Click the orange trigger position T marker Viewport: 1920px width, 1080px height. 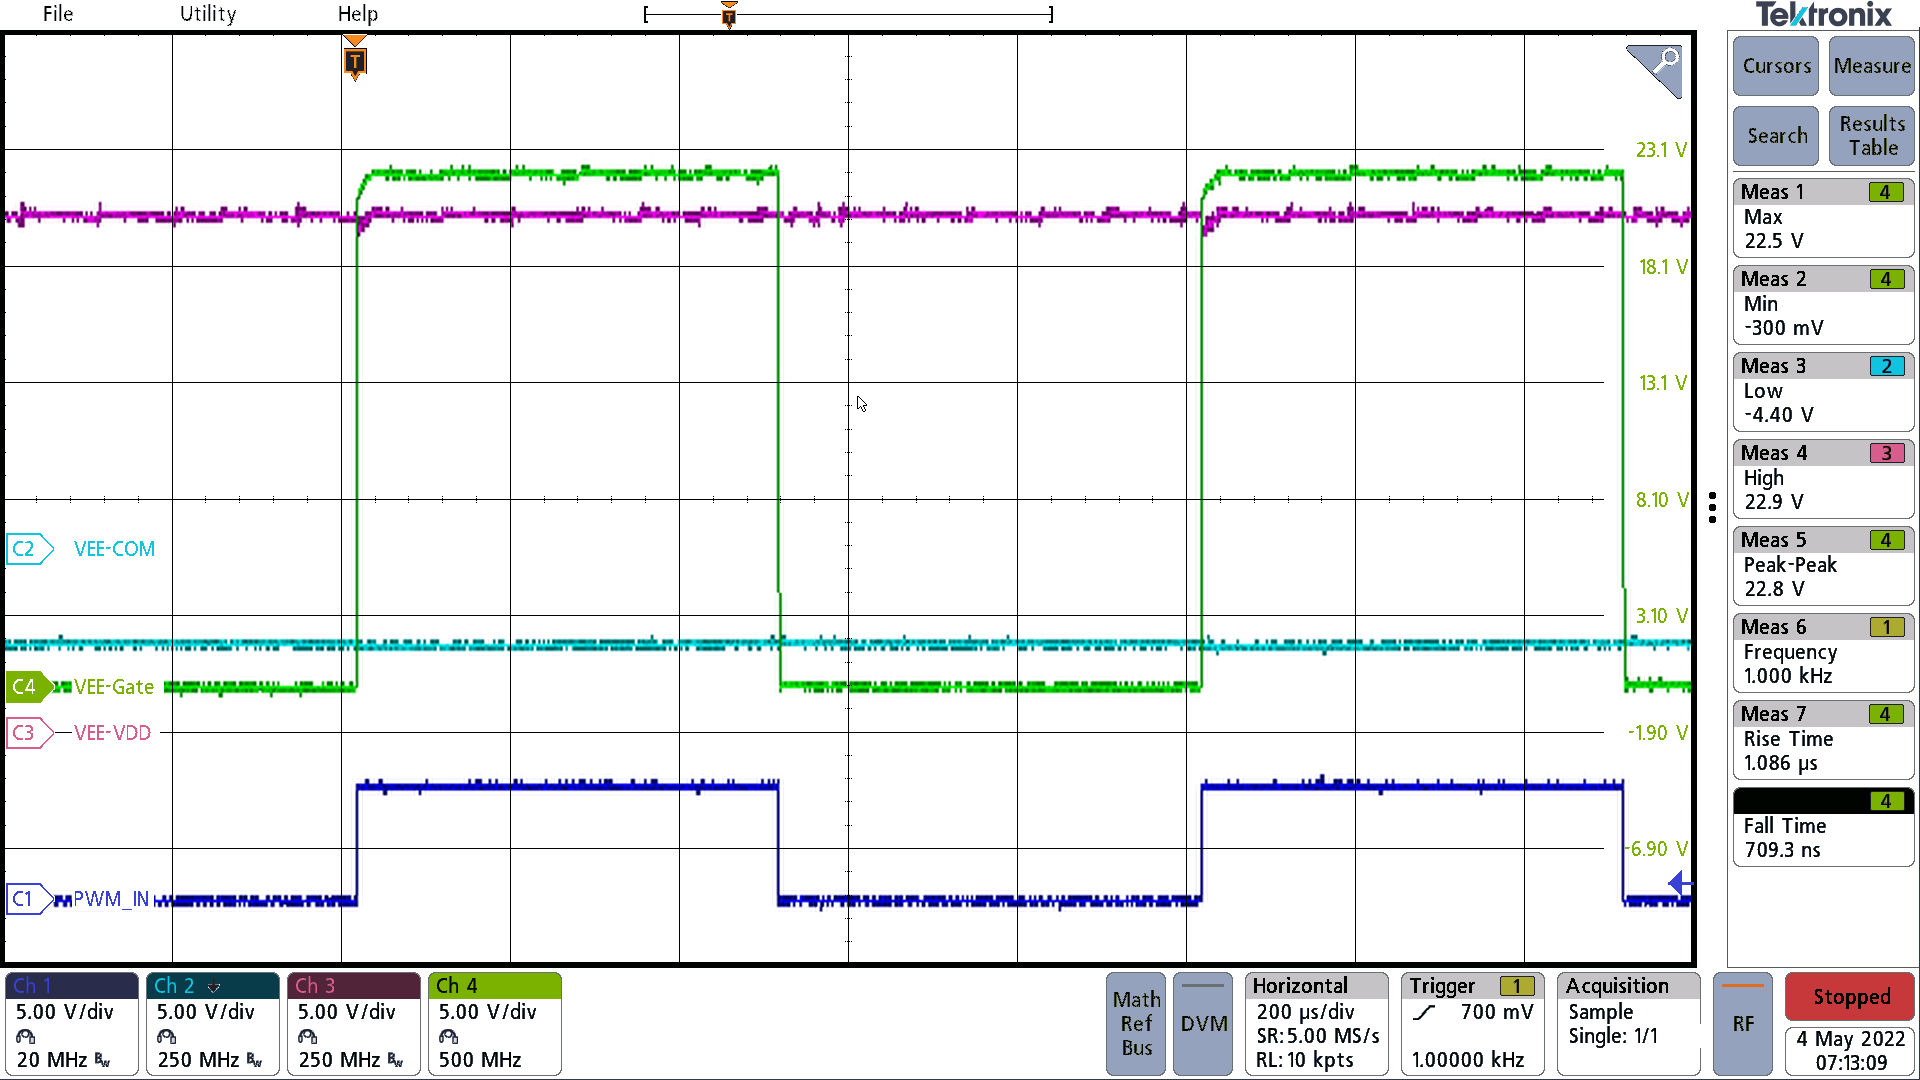click(x=355, y=61)
